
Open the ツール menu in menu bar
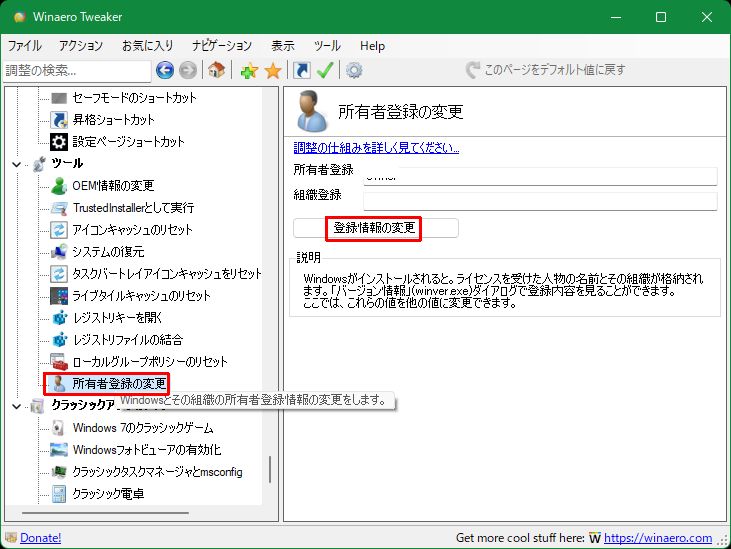[x=327, y=46]
